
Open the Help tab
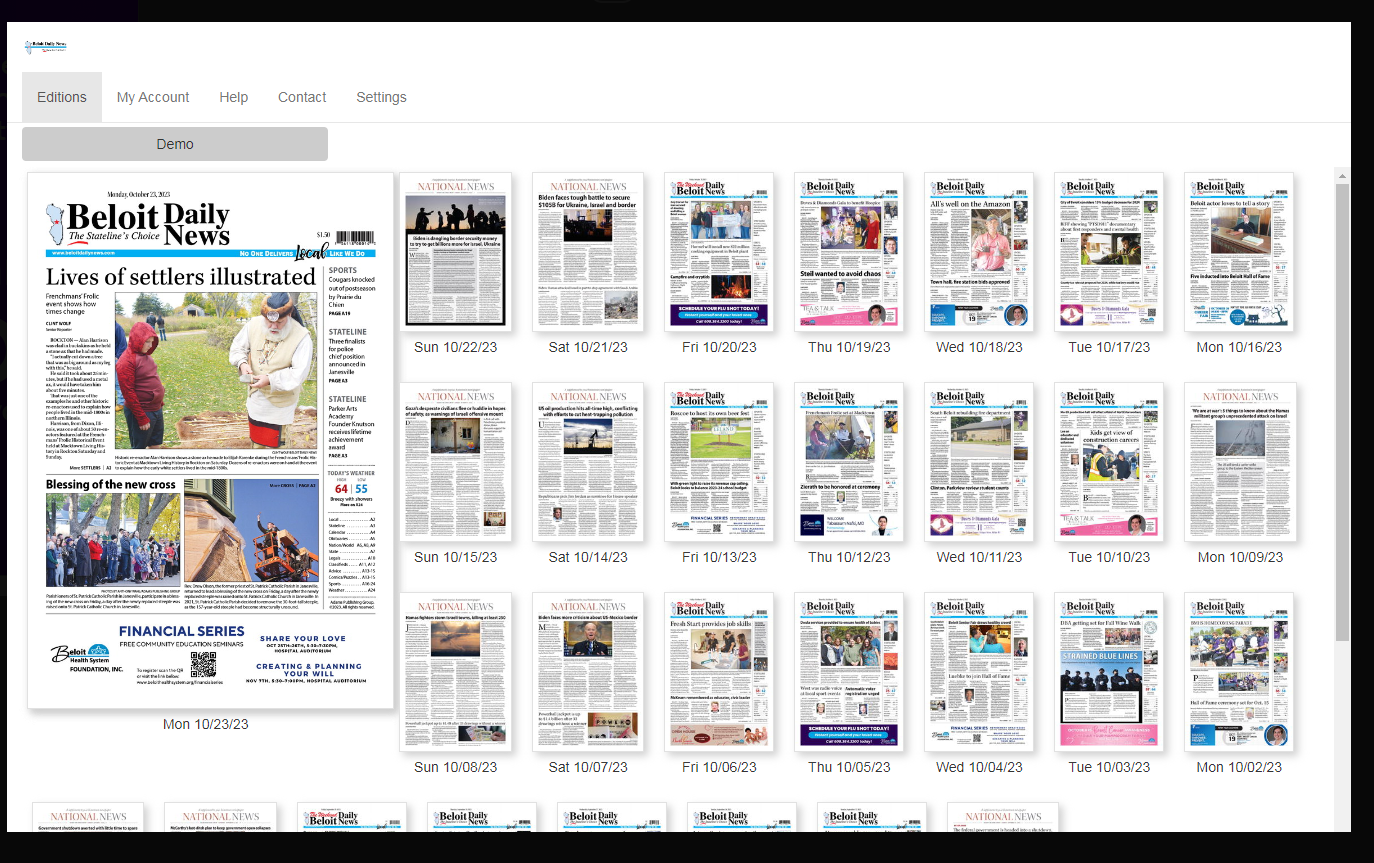tap(234, 97)
